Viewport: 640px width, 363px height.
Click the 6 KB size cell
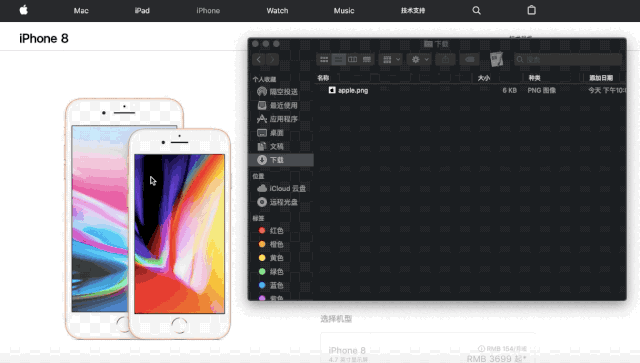coord(510,90)
